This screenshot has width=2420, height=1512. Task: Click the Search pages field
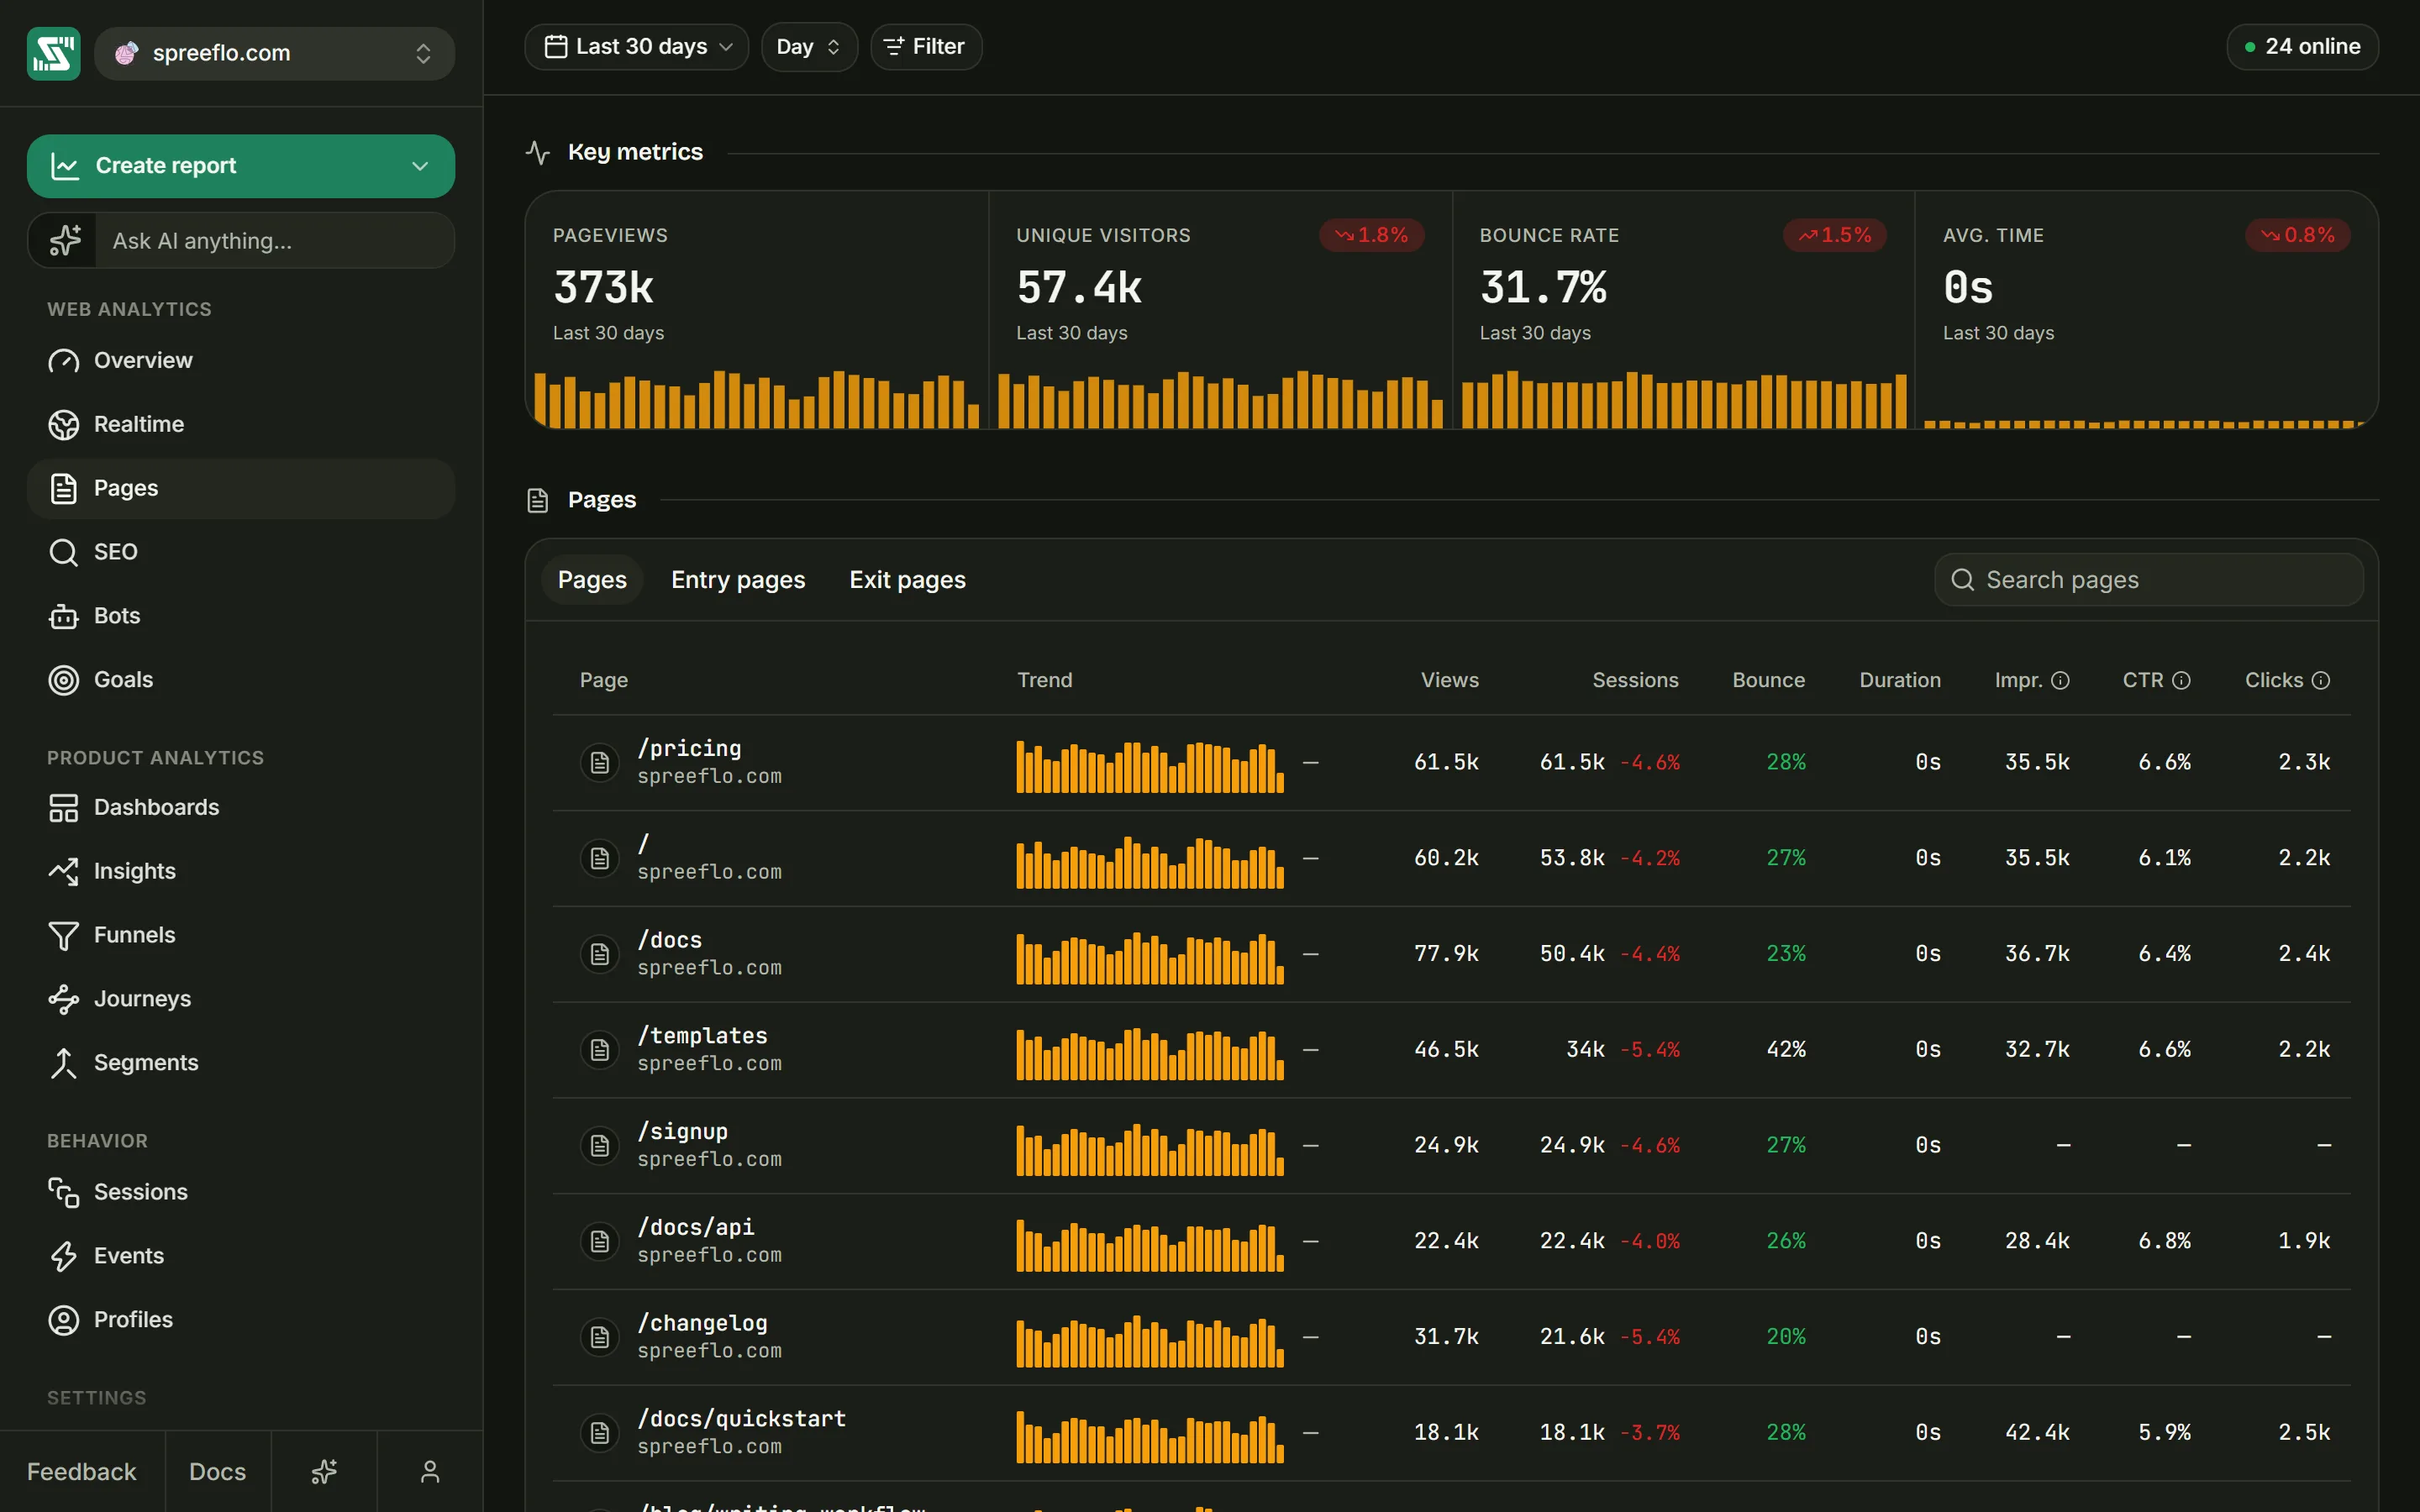tap(2149, 580)
